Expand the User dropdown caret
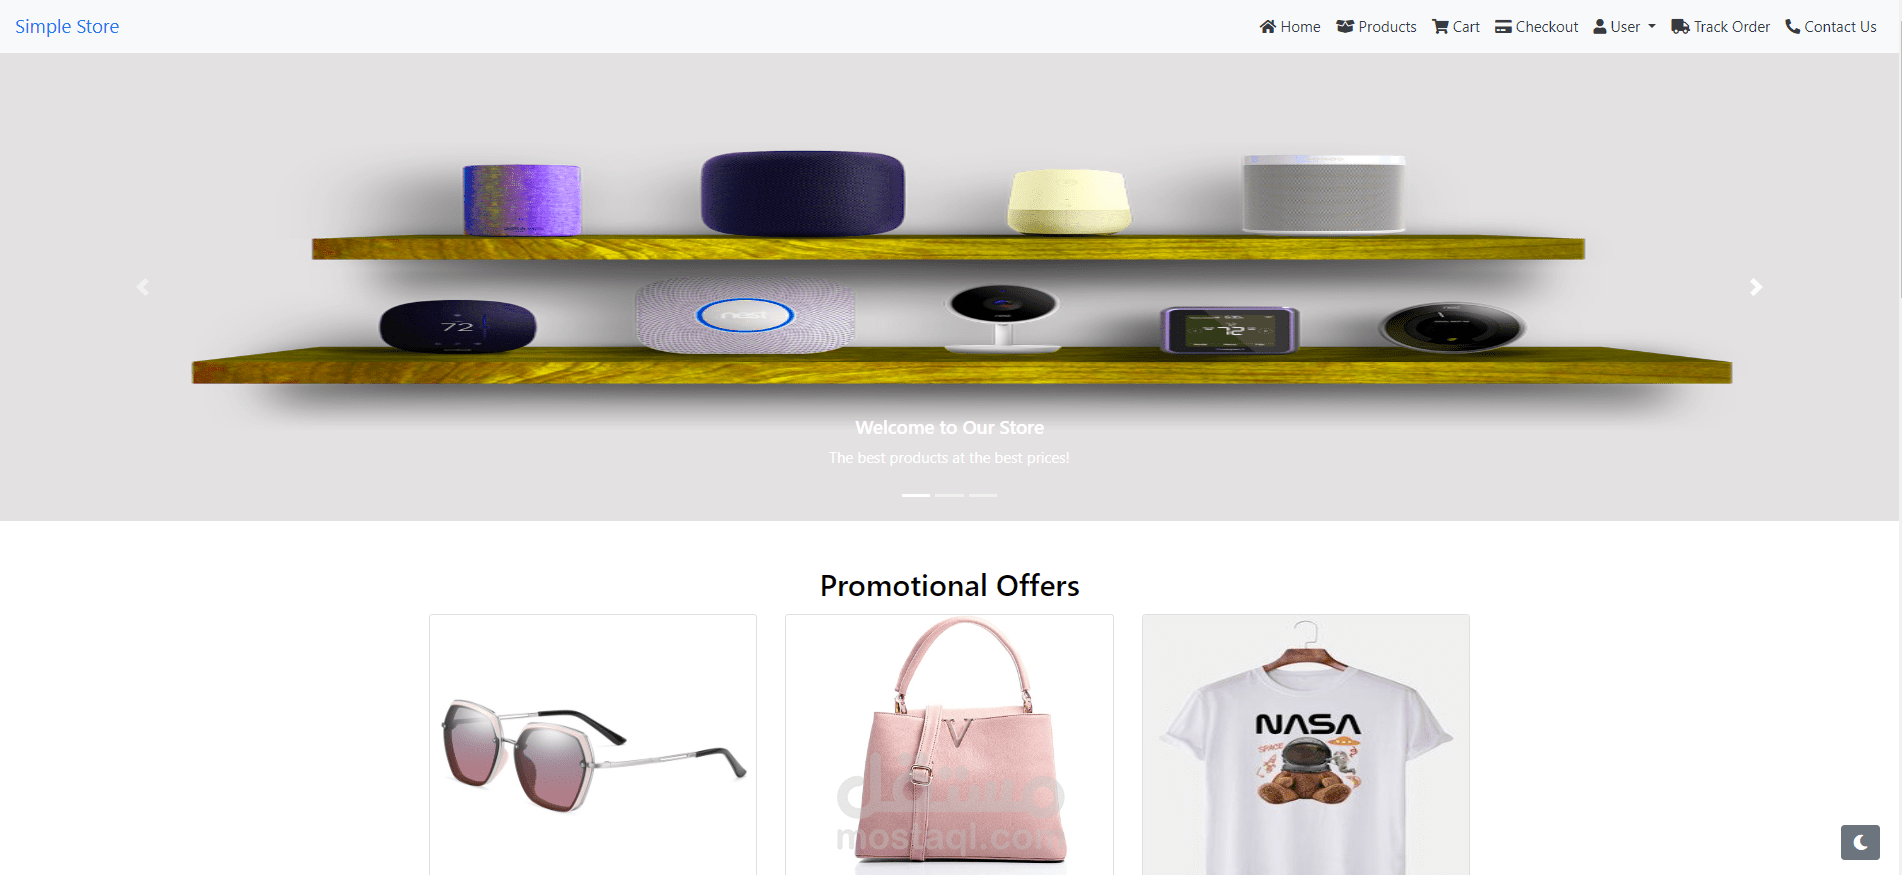 pos(1652,27)
